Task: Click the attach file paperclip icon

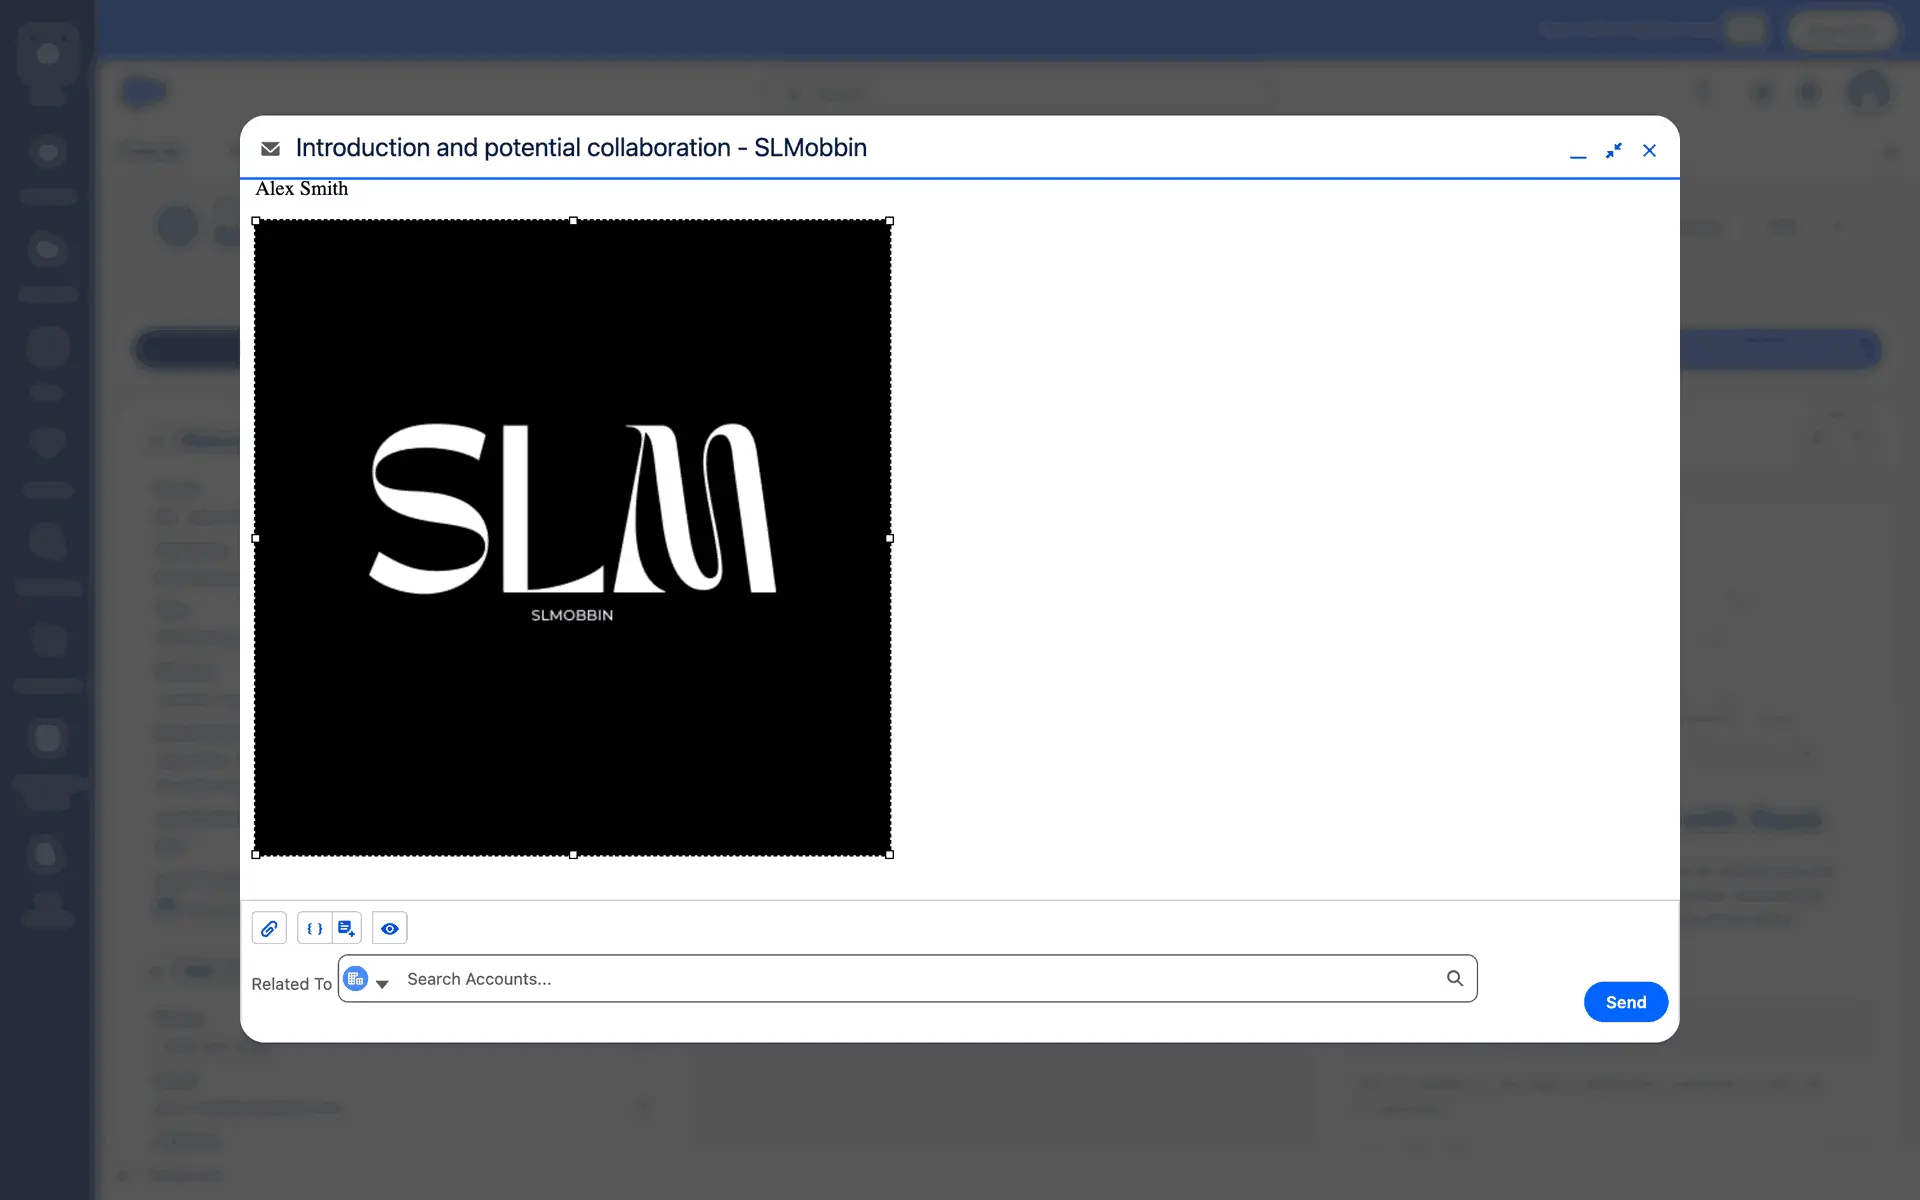Action: click(269, 928)
